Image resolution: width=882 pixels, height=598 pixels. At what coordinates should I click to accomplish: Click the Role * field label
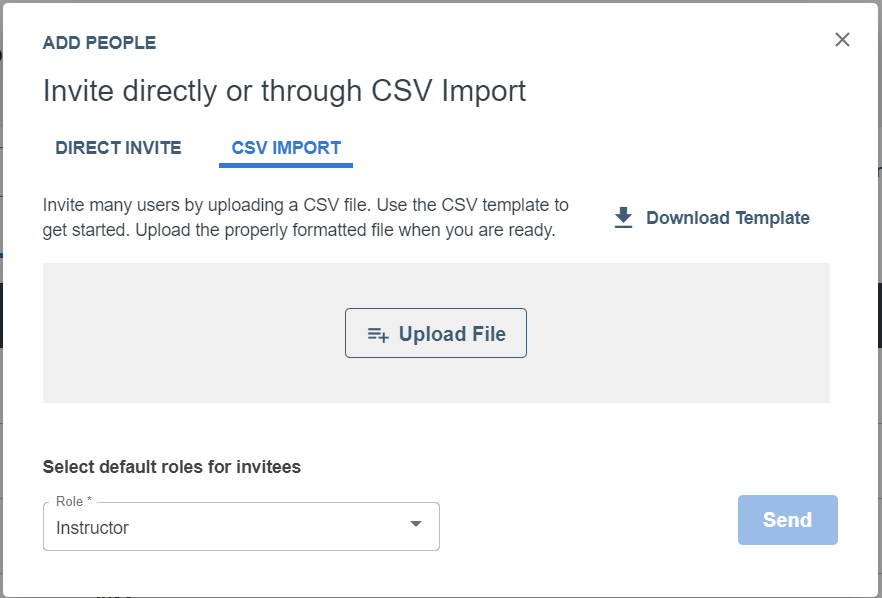(74, 501)
